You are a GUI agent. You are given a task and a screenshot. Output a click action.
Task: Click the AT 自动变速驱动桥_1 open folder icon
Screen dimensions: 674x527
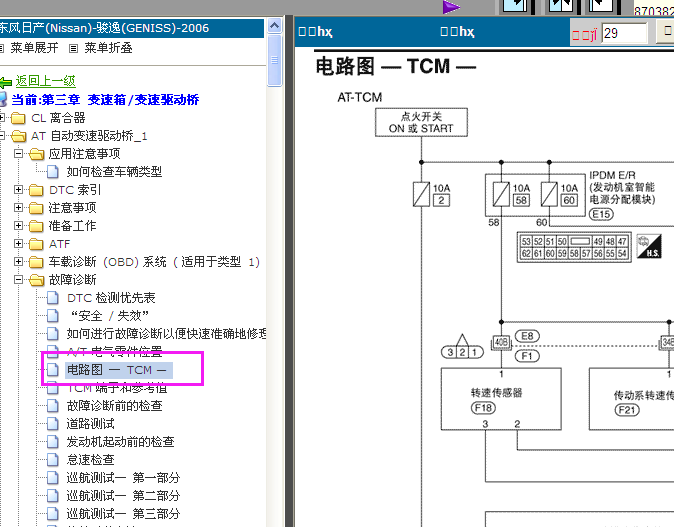click(18, 136)
